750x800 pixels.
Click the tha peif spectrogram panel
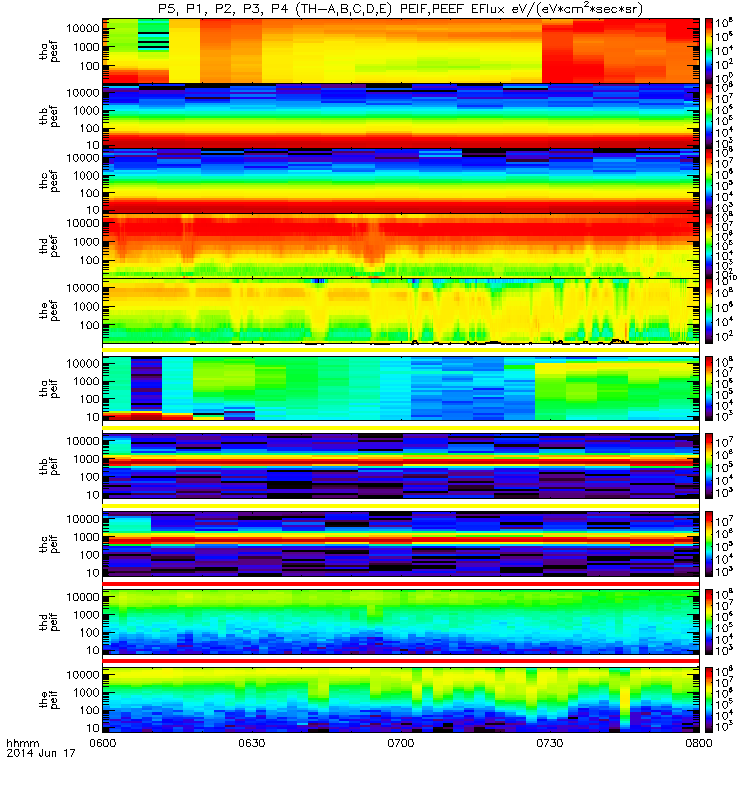pyautogui.click(x=401, y=389)
